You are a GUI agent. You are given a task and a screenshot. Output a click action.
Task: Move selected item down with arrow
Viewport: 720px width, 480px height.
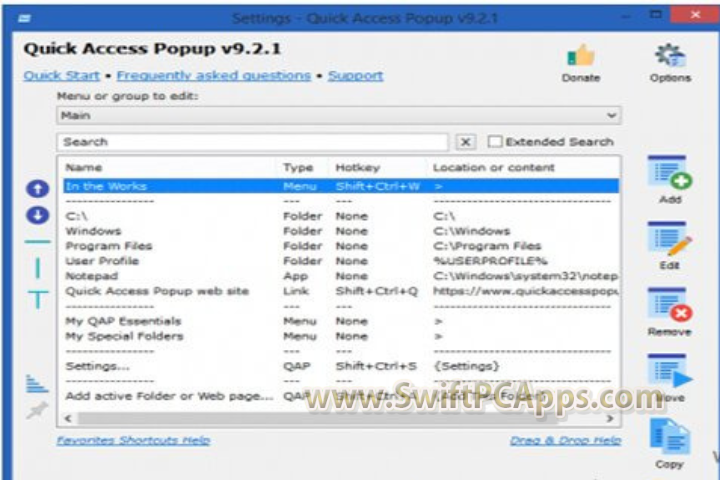click(x=38, y=215)
